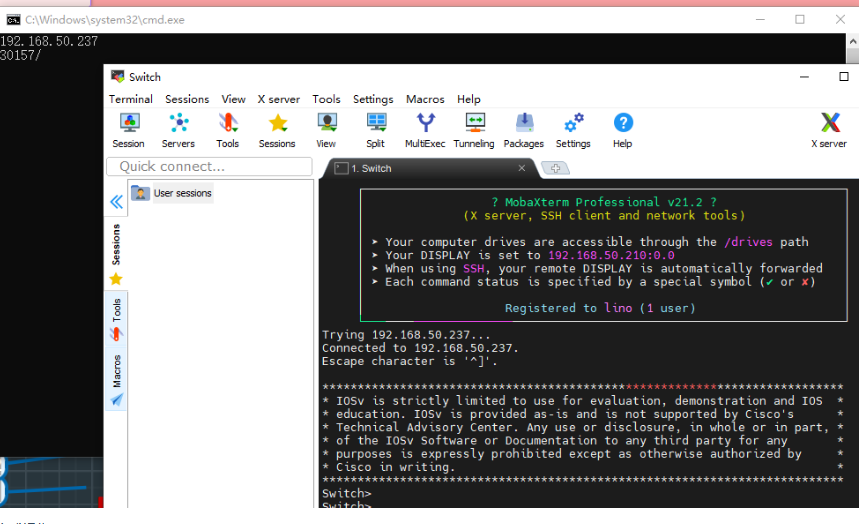Click the cmd.exe scrollbar up arrow
Viewport: 863px width, 524px height.
tap(853, 41)
